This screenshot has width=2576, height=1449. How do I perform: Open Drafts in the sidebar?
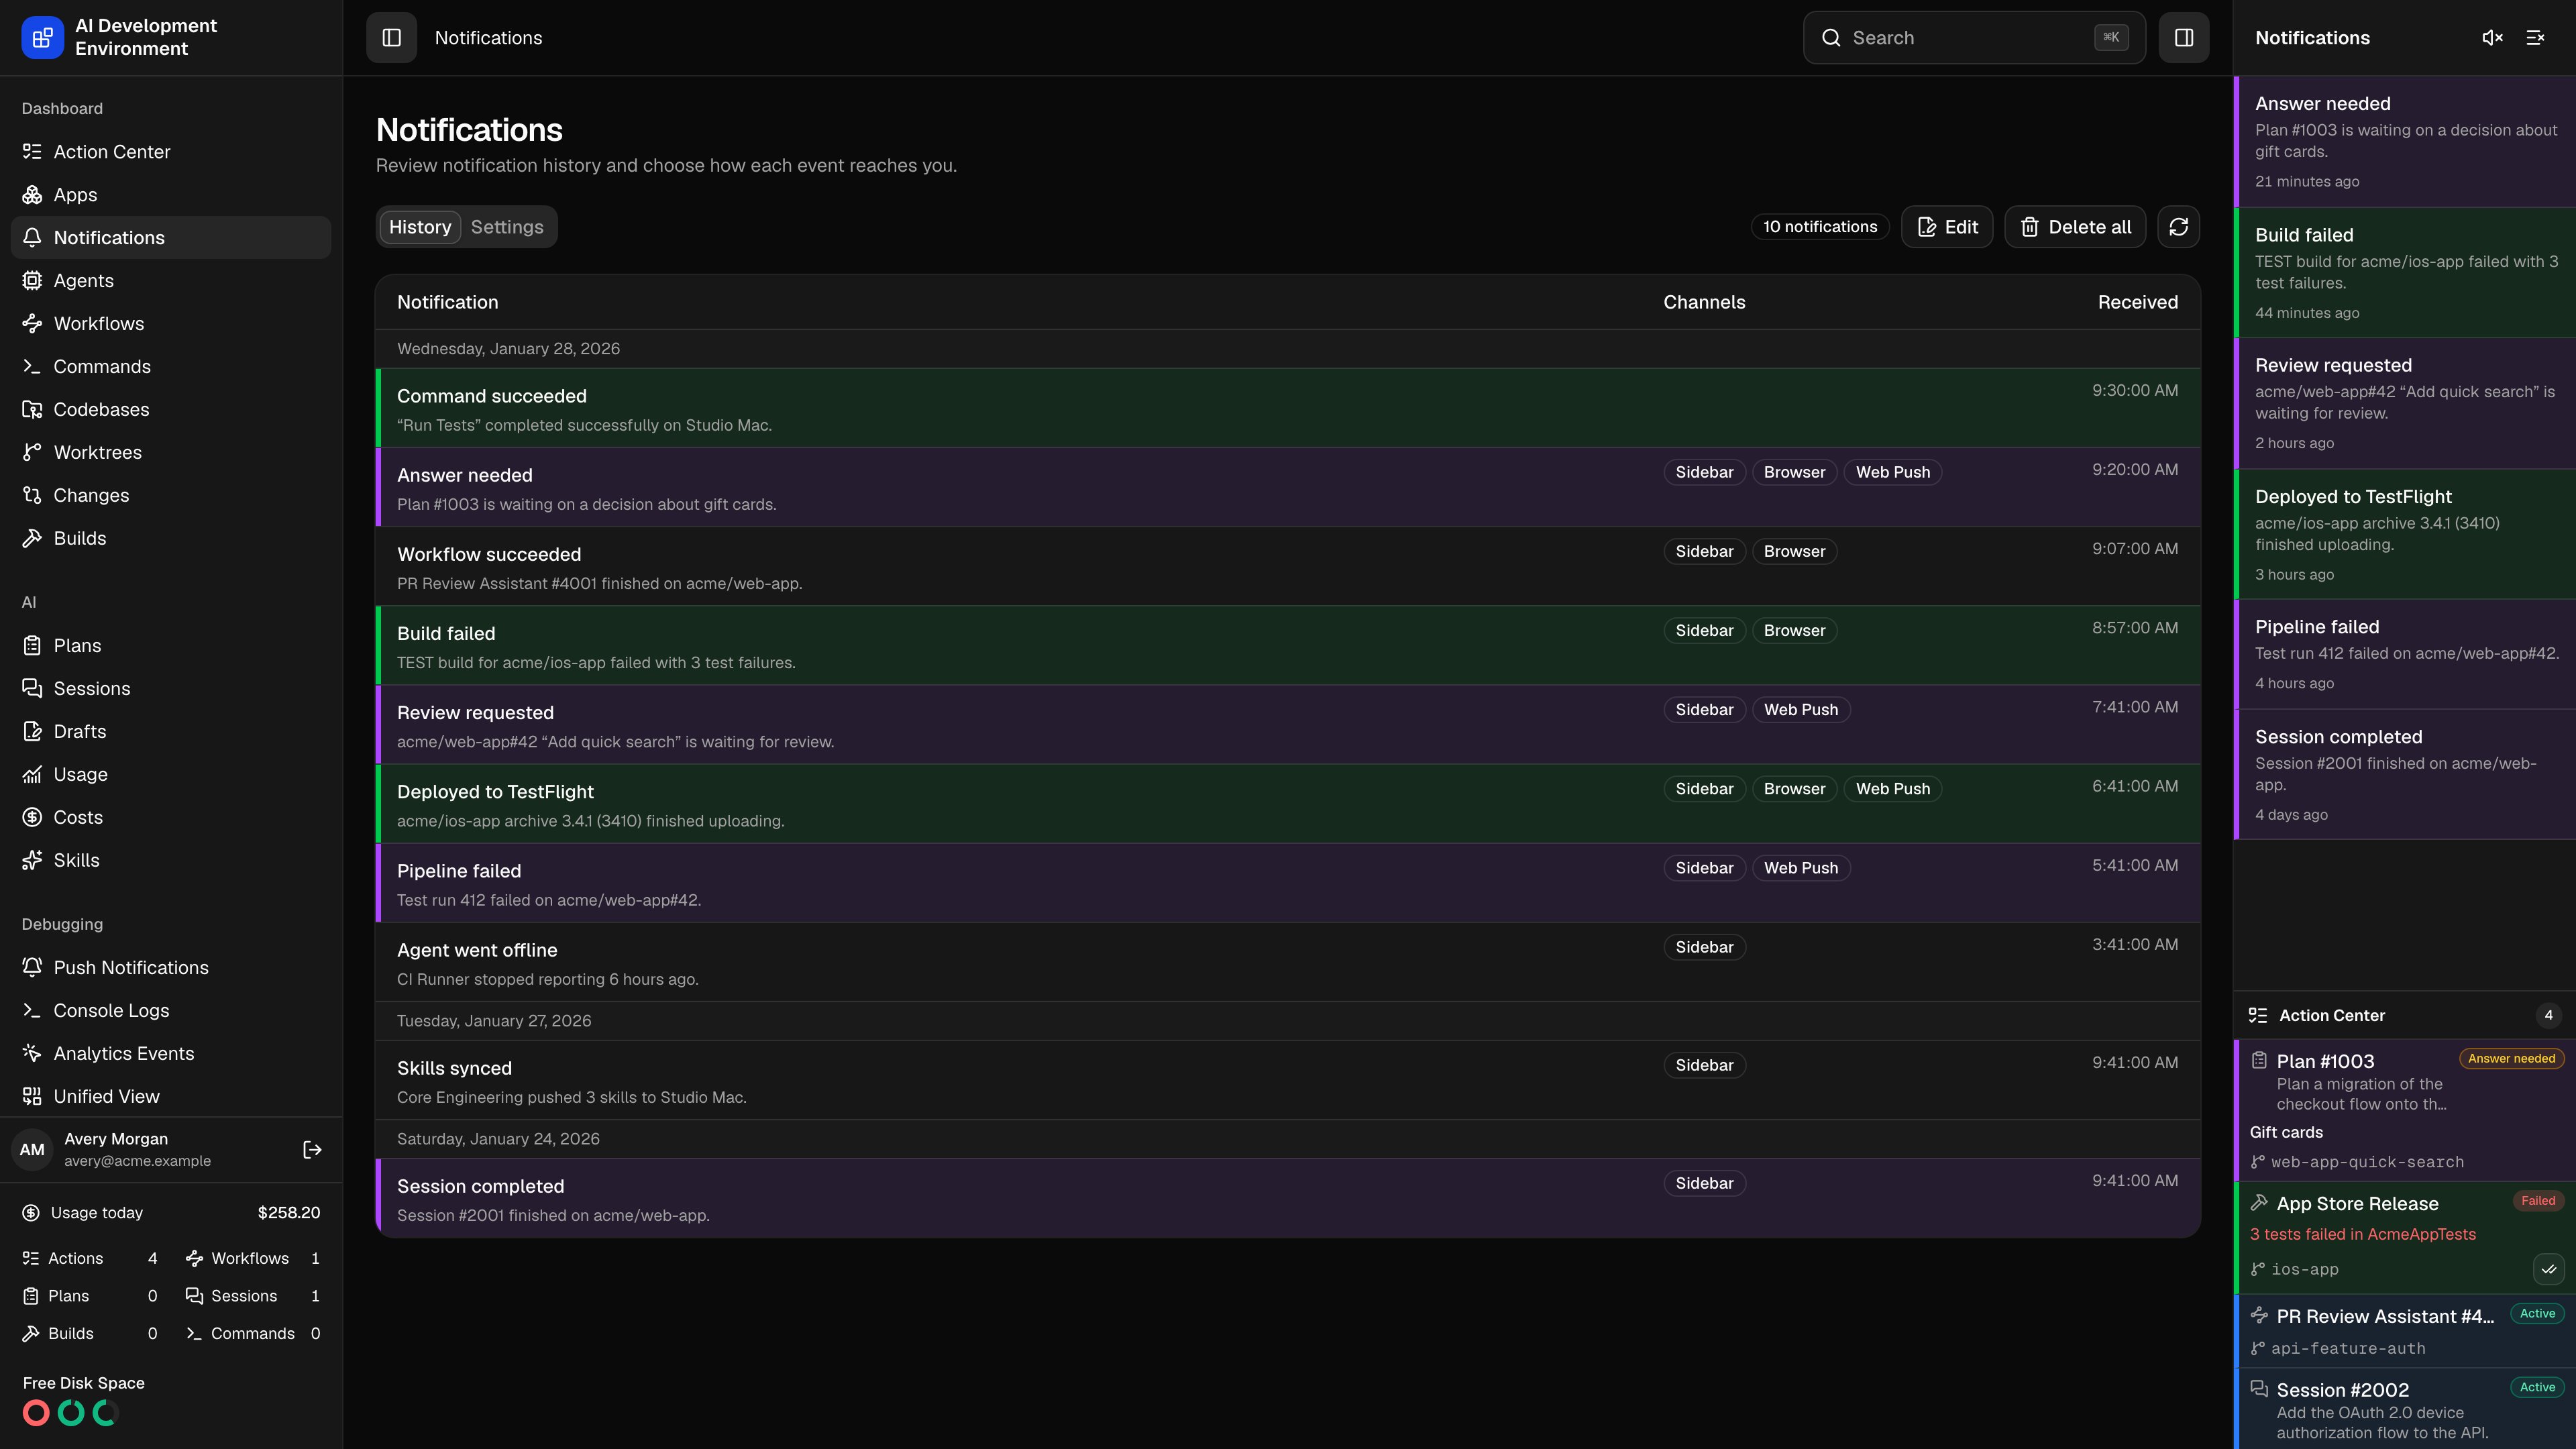(171, 732)
